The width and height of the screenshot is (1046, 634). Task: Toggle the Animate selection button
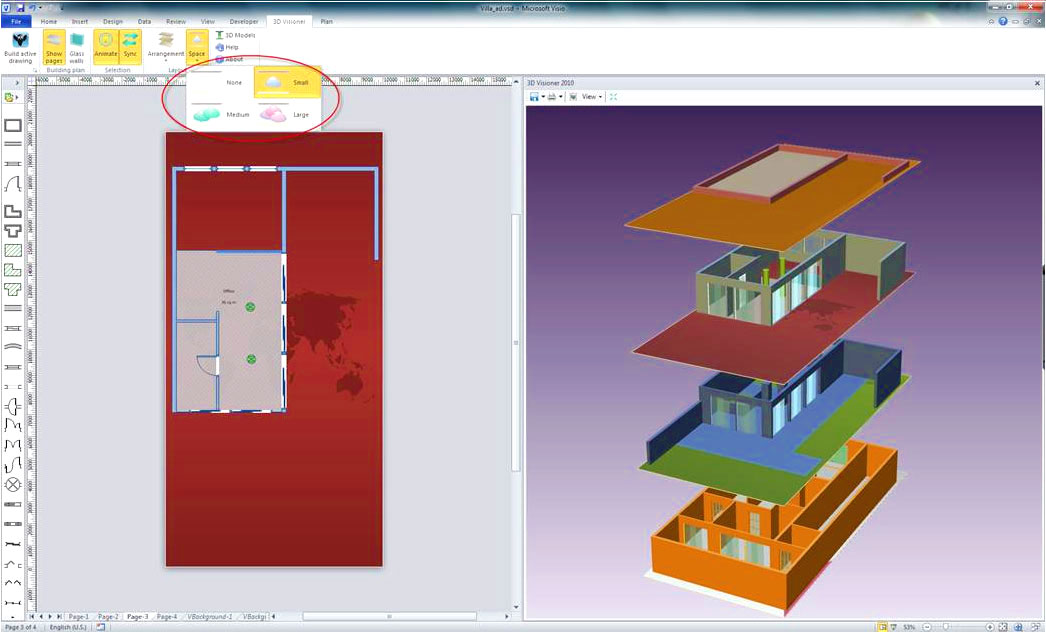105,47
